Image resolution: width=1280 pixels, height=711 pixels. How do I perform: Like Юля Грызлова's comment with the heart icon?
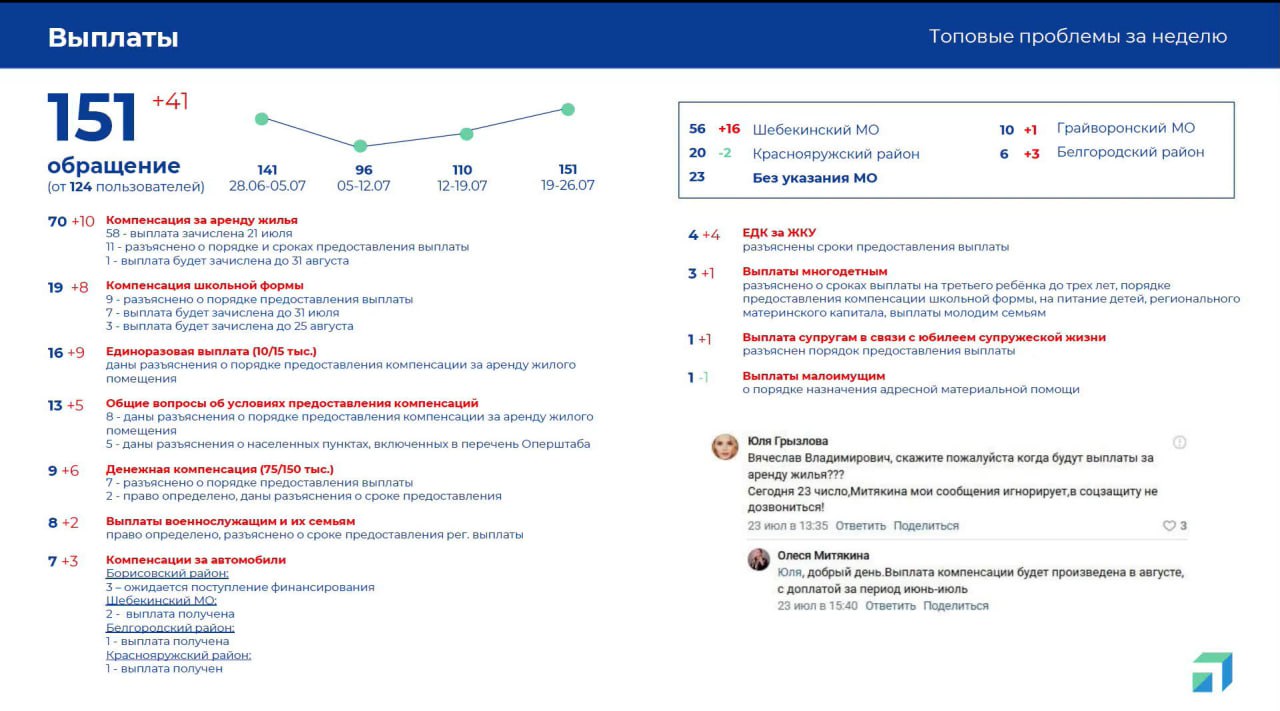click(1169, 526)
